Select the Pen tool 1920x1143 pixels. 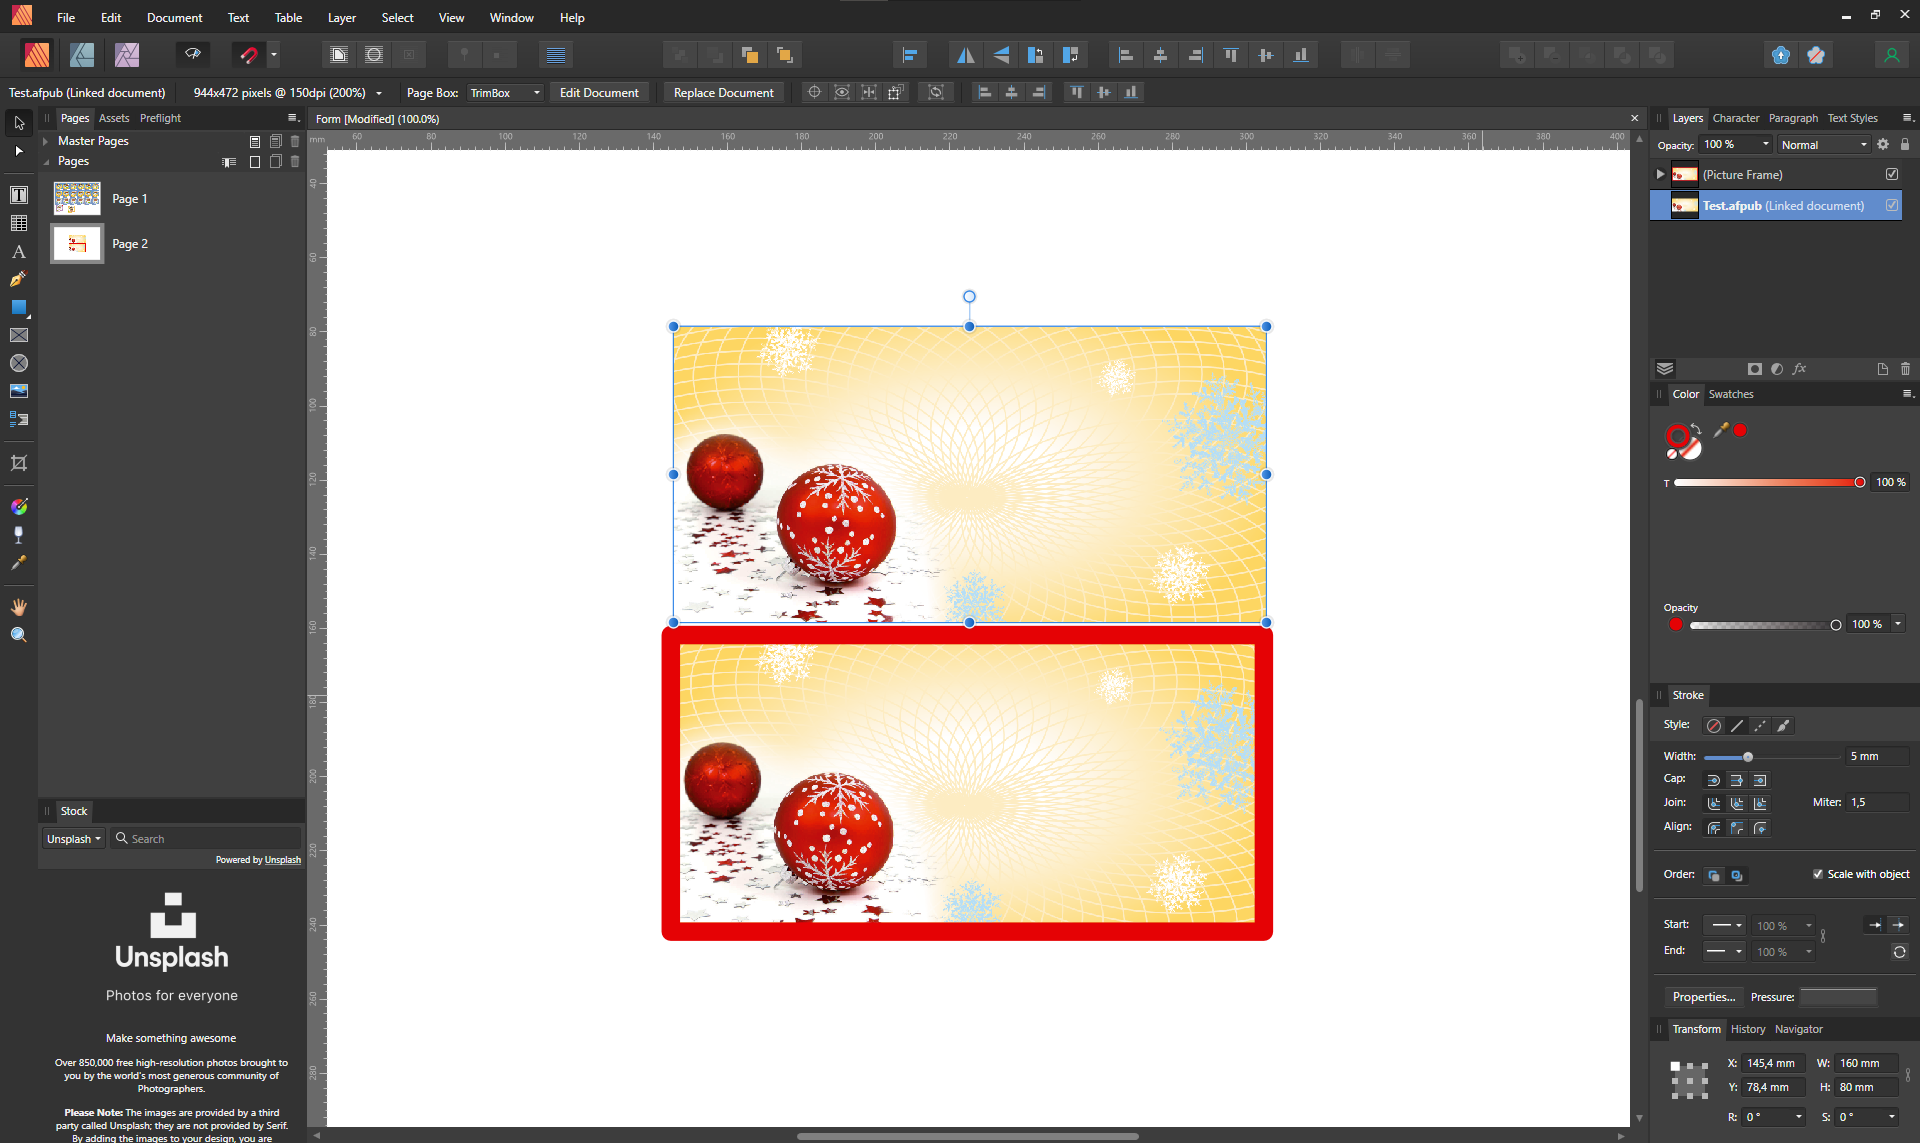[x=19, y=279]
